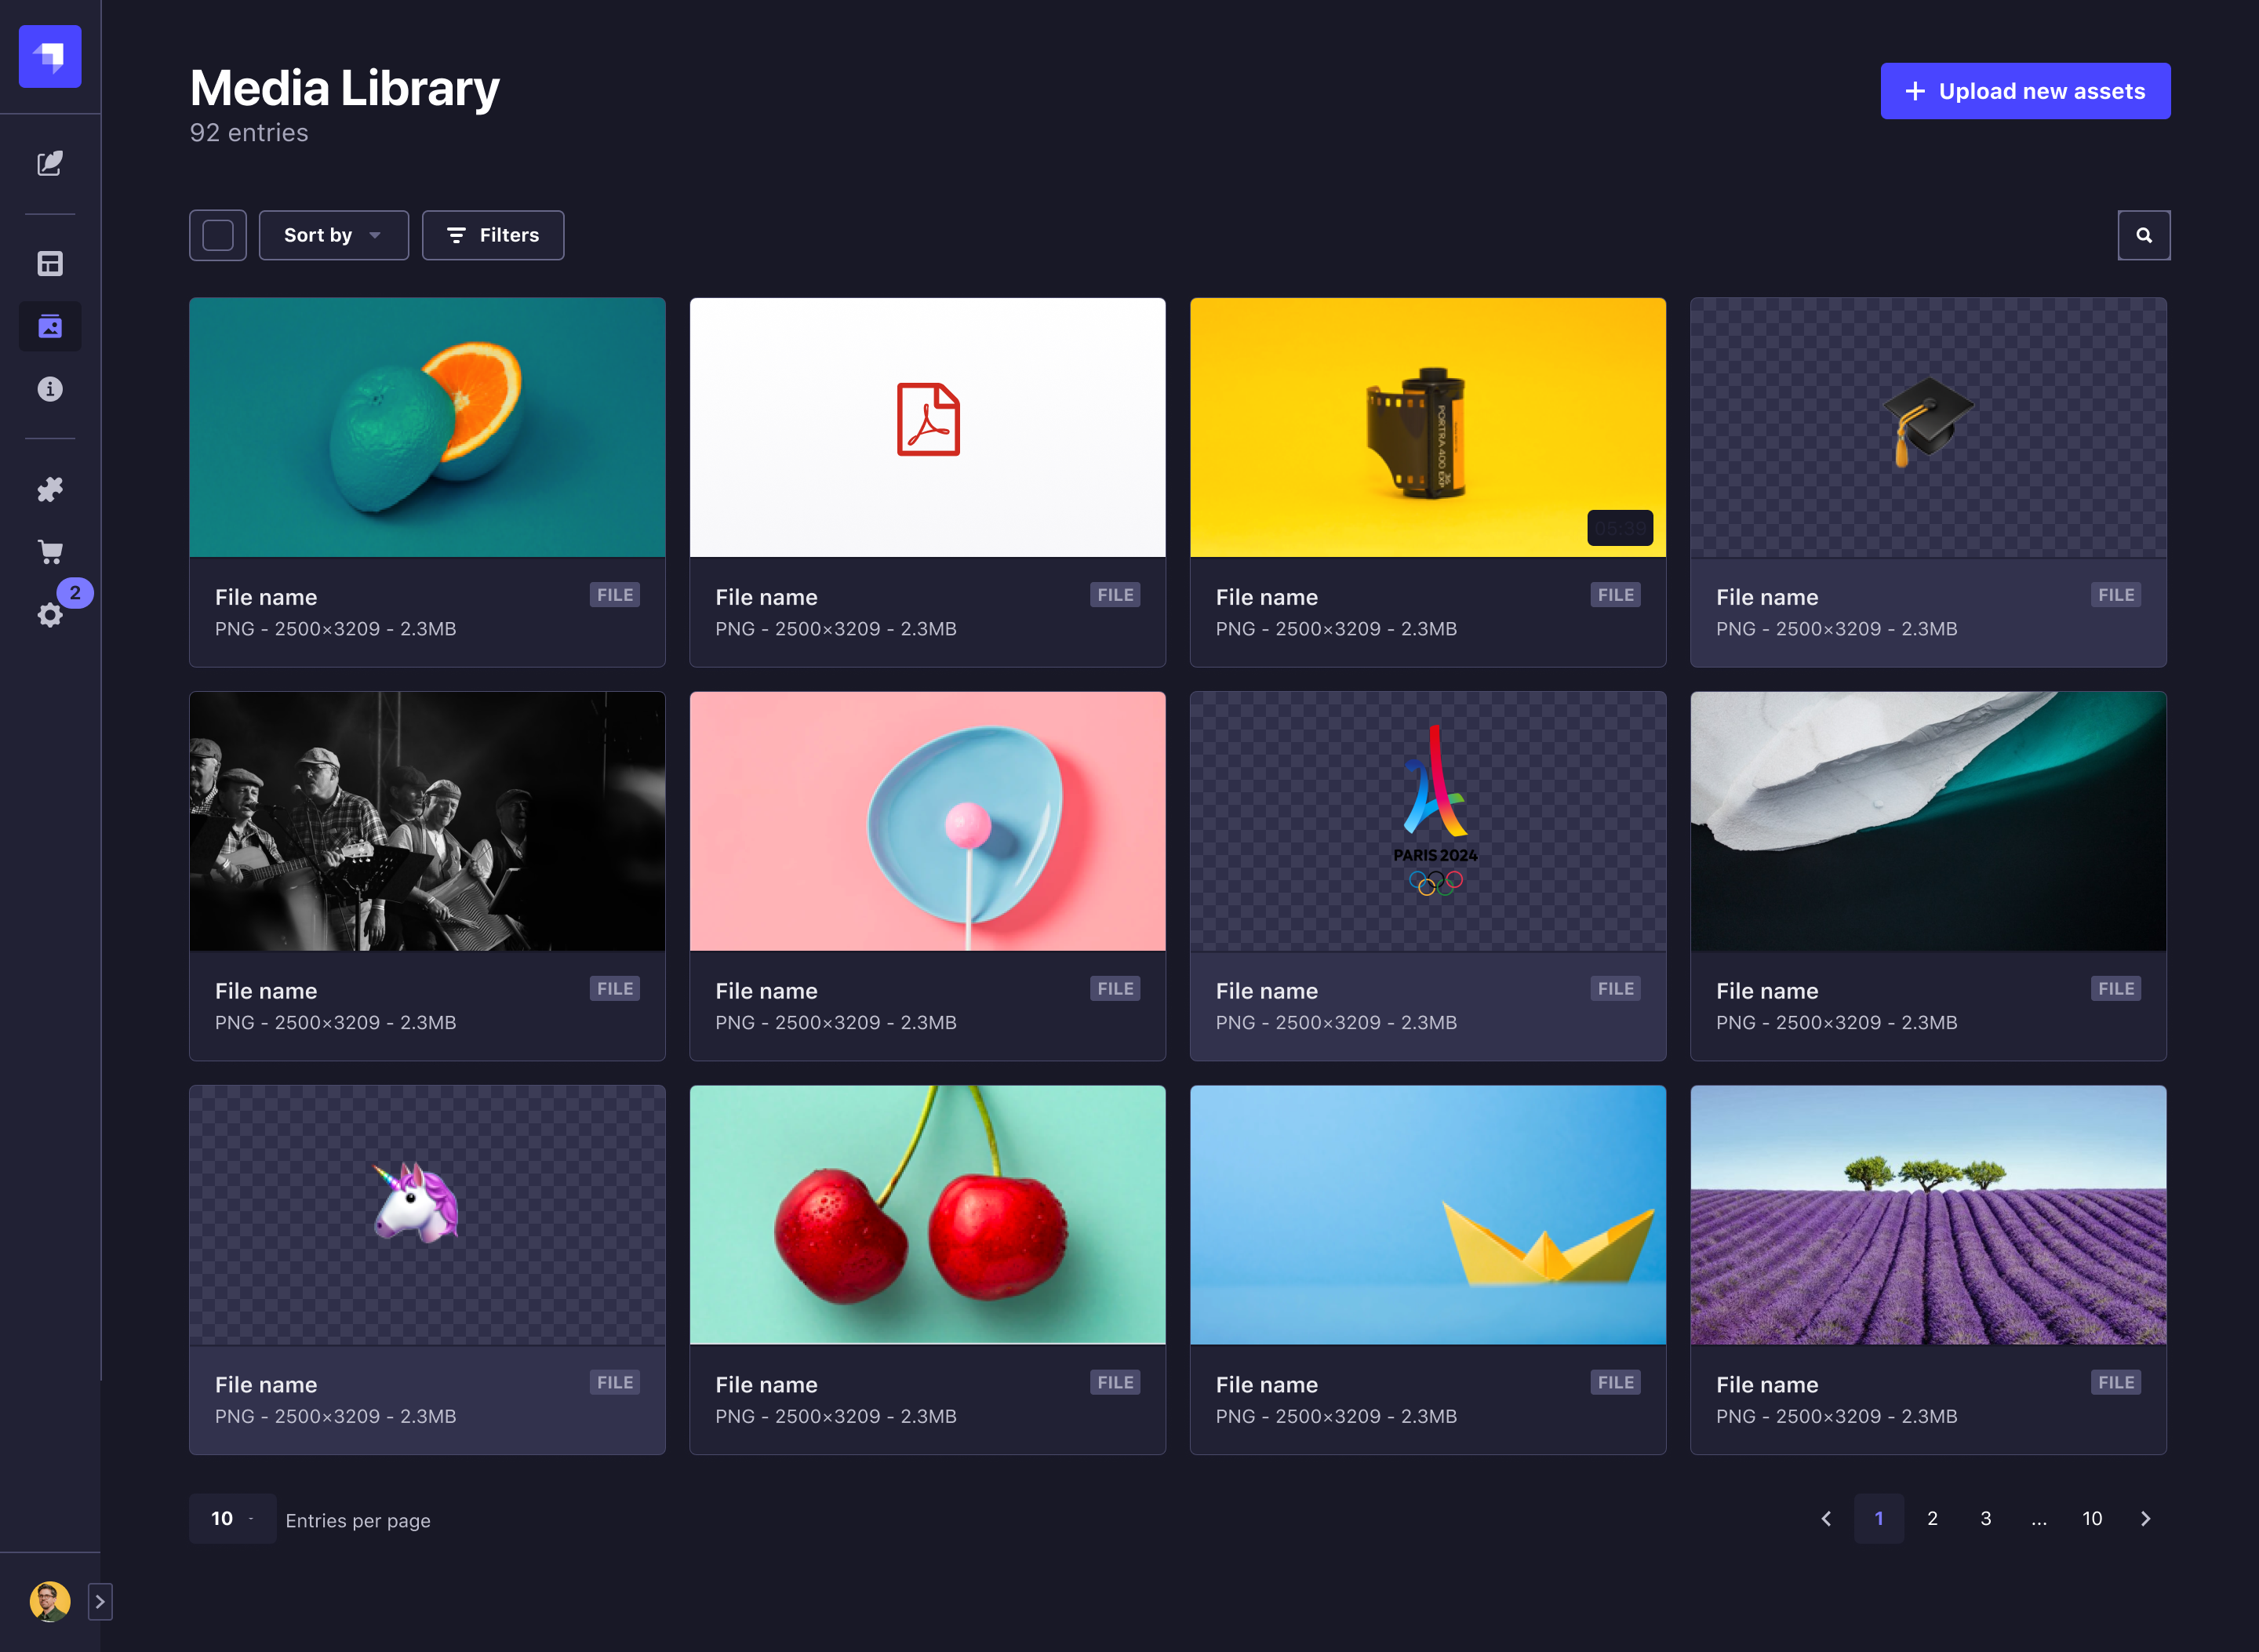
Task: Open the Plugins puzzle piece icon
Action: (50, 489)
